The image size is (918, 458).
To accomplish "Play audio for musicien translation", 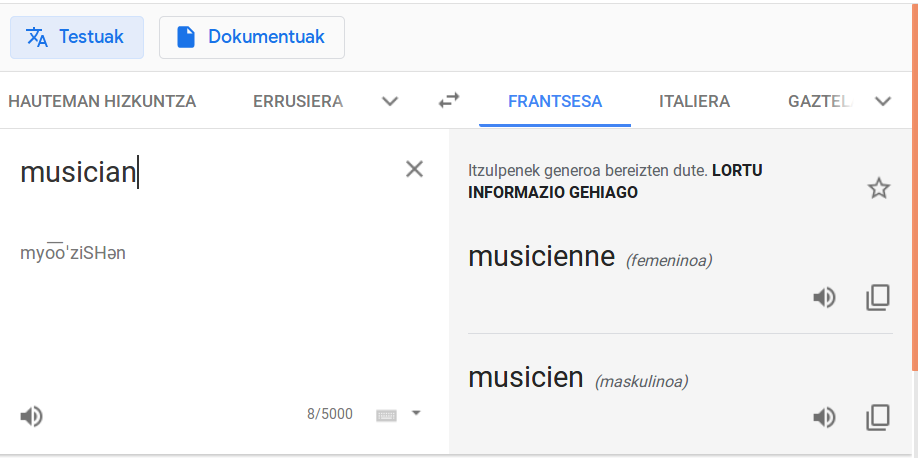I will (824, 418).
